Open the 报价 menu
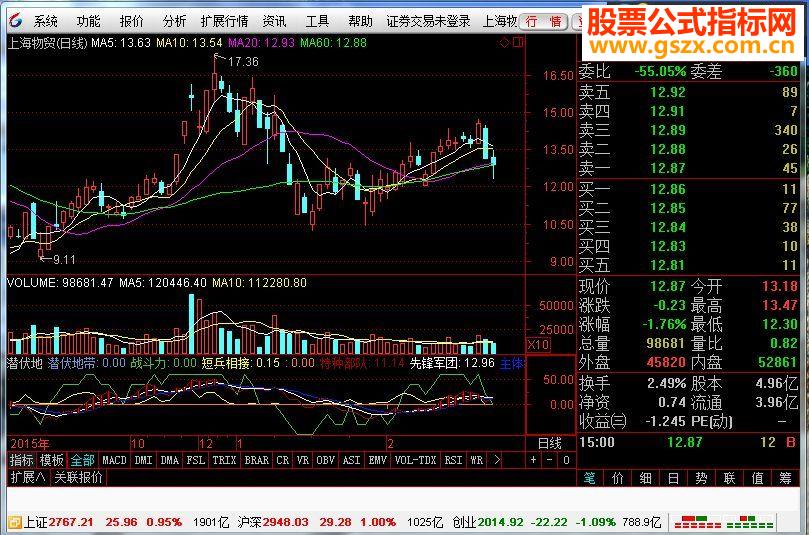The height and width of the screenshot is (535, 809). coord(131,21)
